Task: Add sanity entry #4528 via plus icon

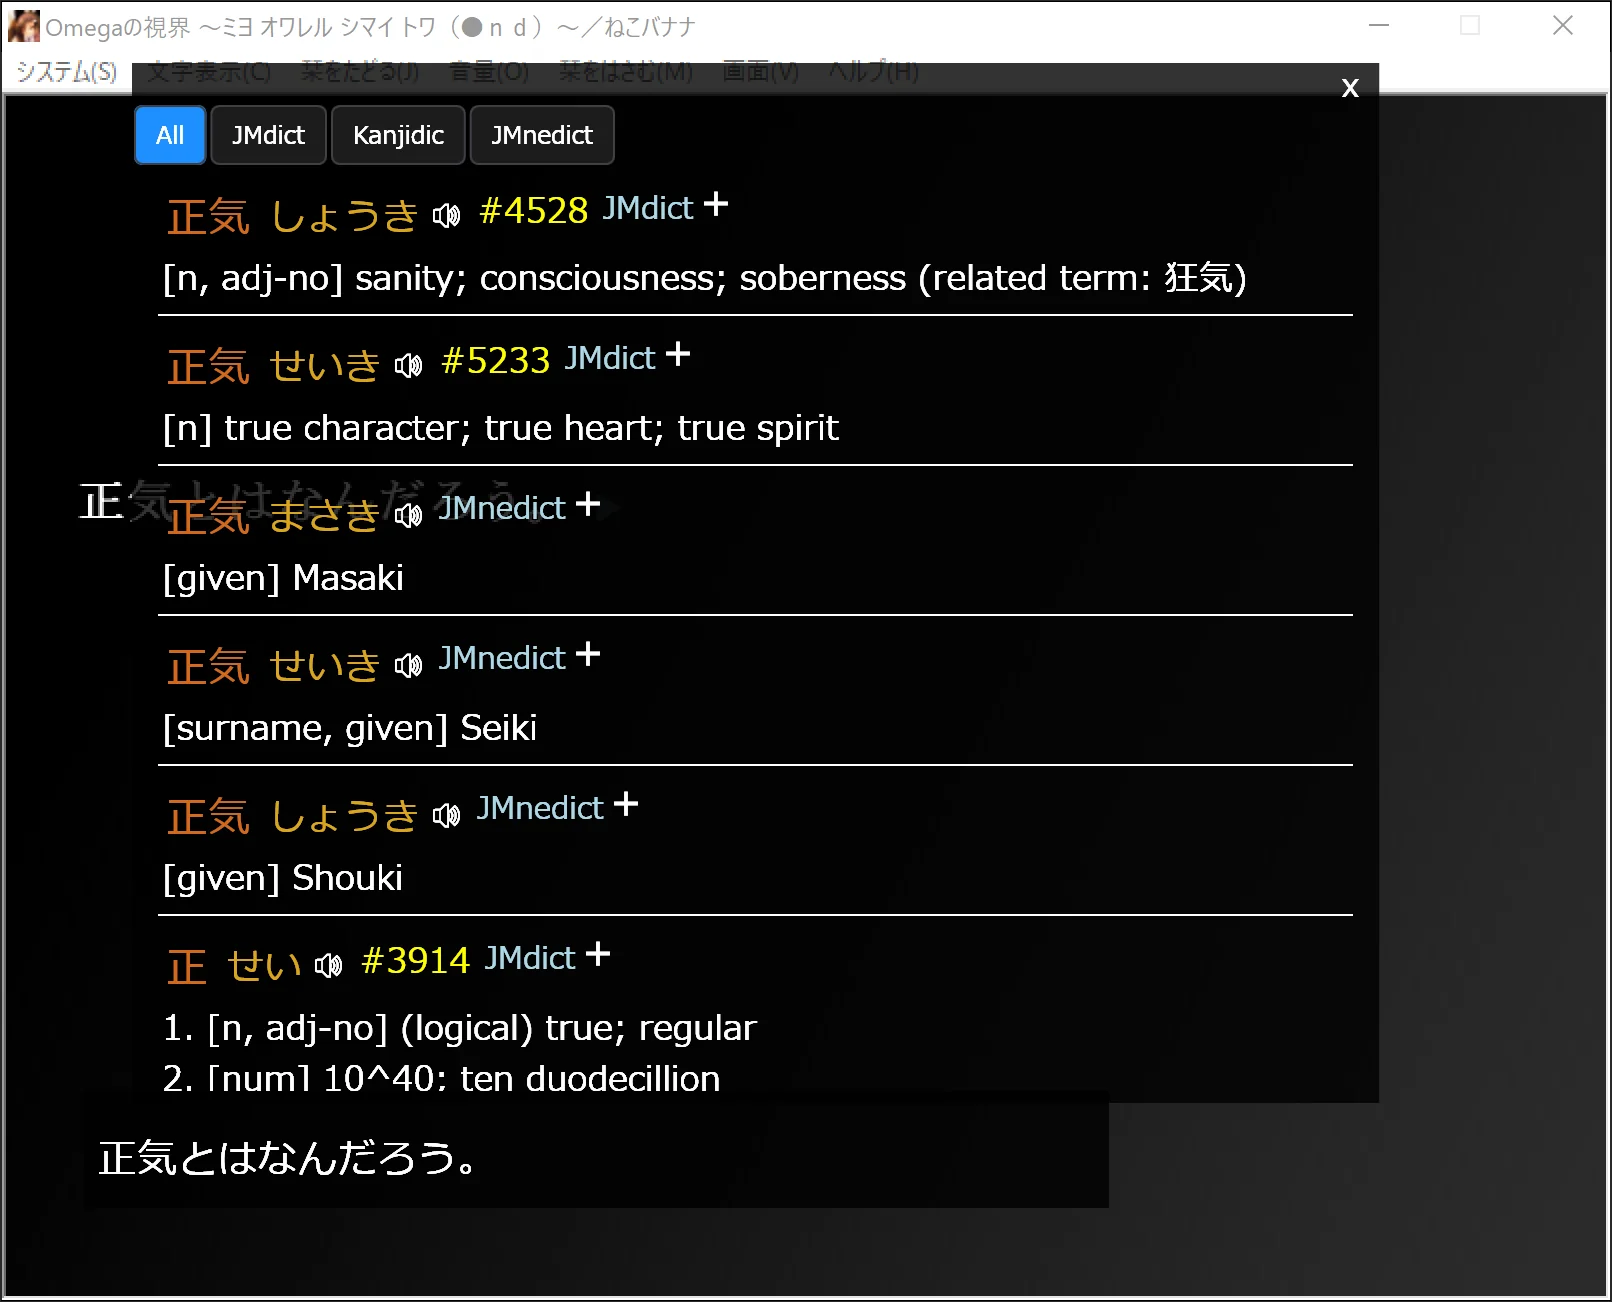Action: 716,203
